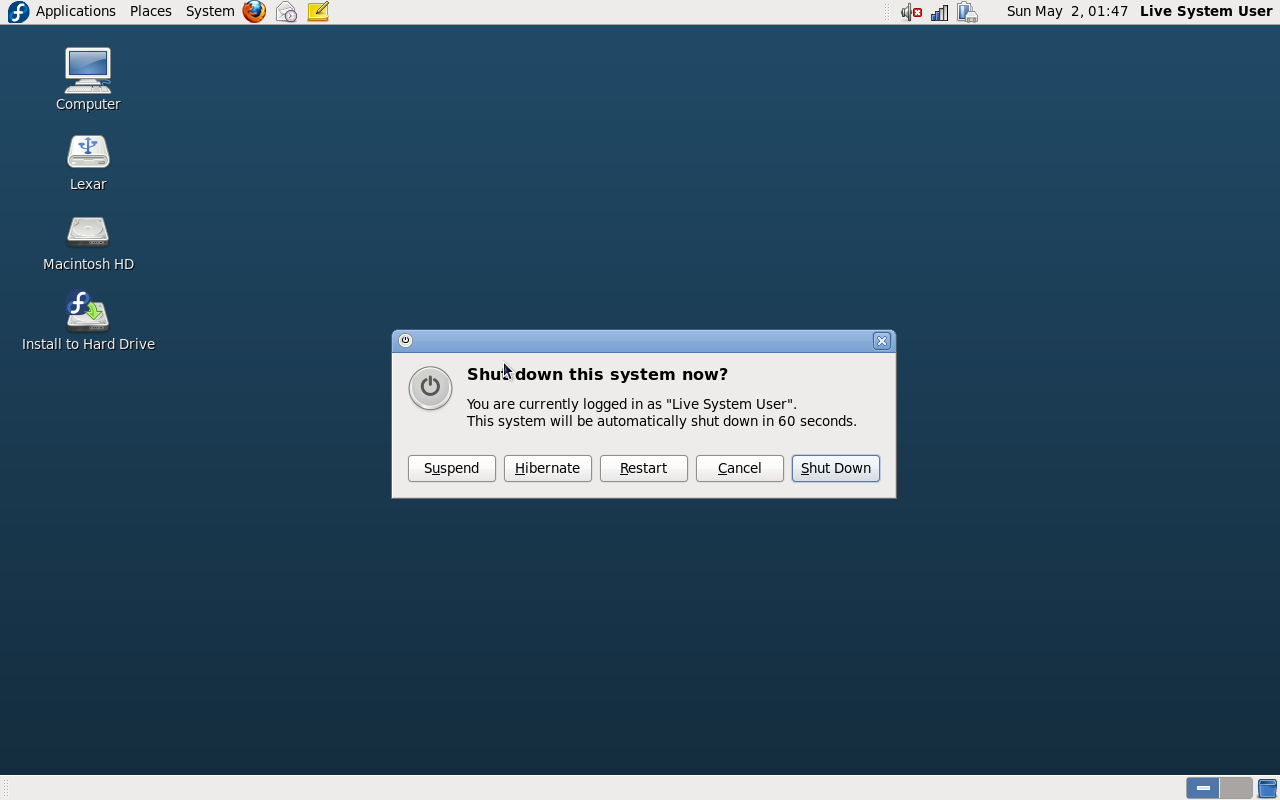Click the show desktop icon in bottom panel
This screenshot has height=800, width=1280.
[1267, 788]
